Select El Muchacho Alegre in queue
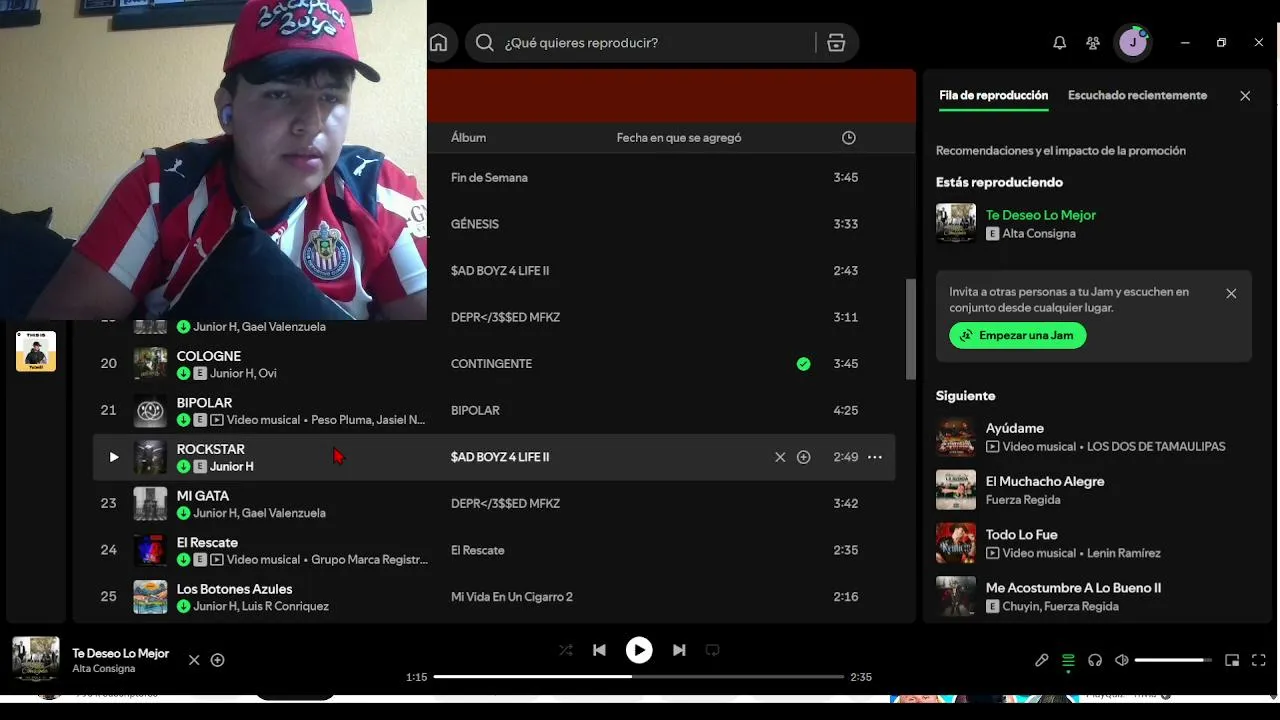 [x=1045, y=481]
